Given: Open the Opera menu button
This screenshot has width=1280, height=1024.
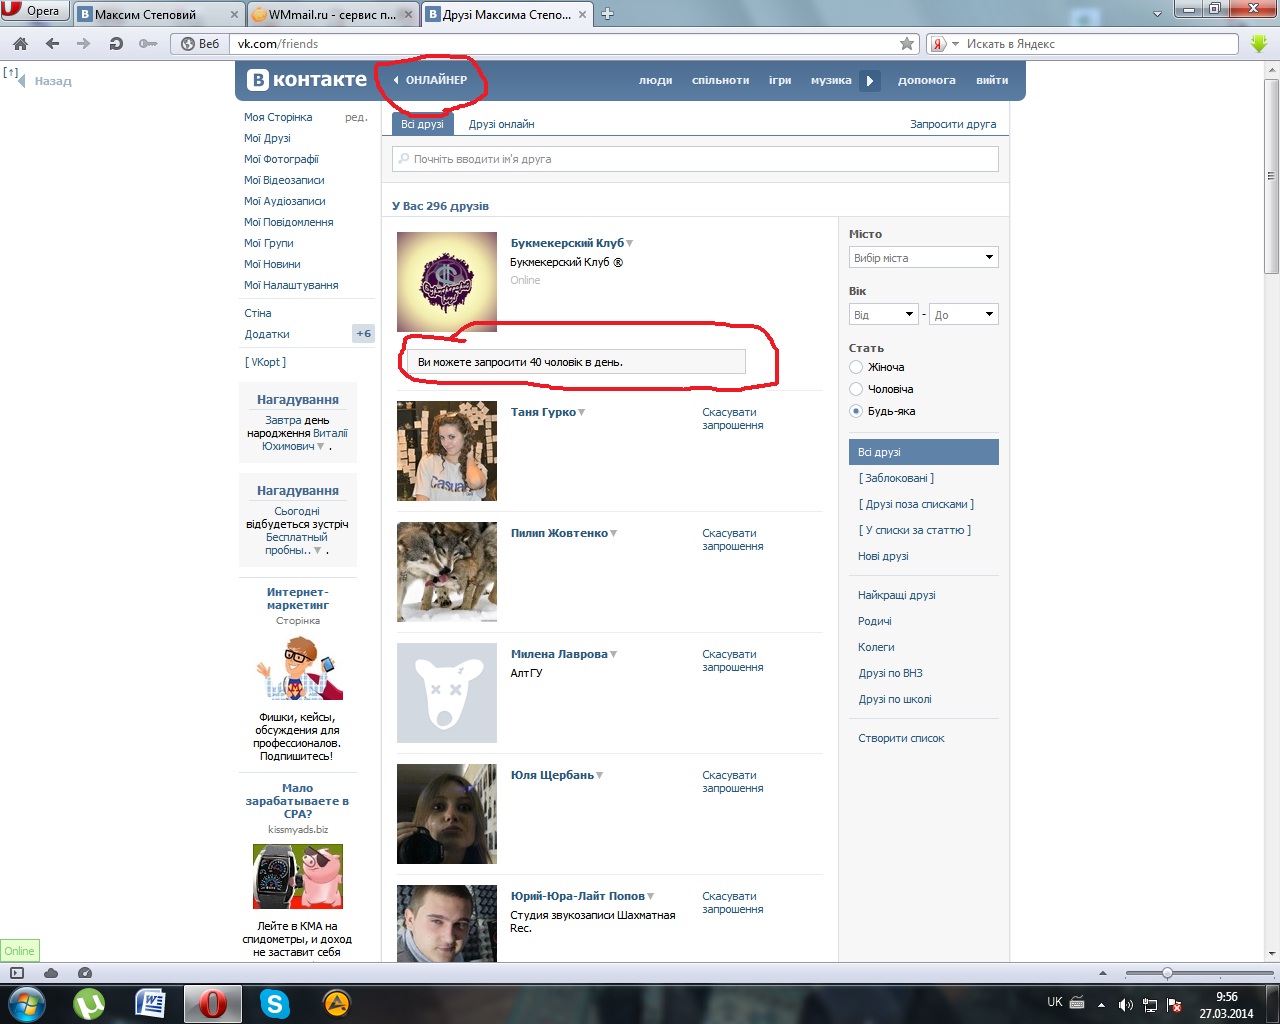Looking at the screenshot, I should click(35, 11).
